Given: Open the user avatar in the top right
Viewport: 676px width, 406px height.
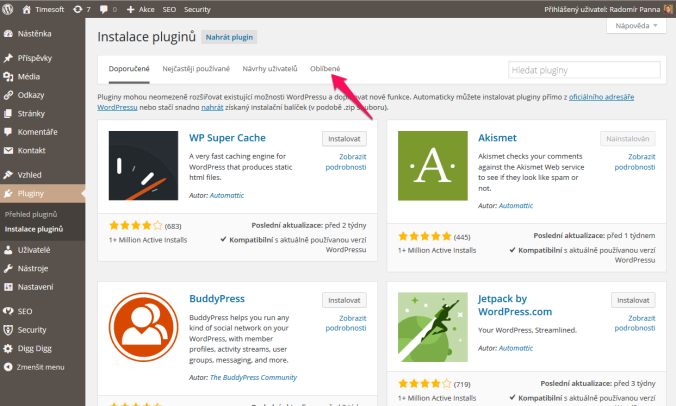Looking at the screenshot, I should click(668, 9).
